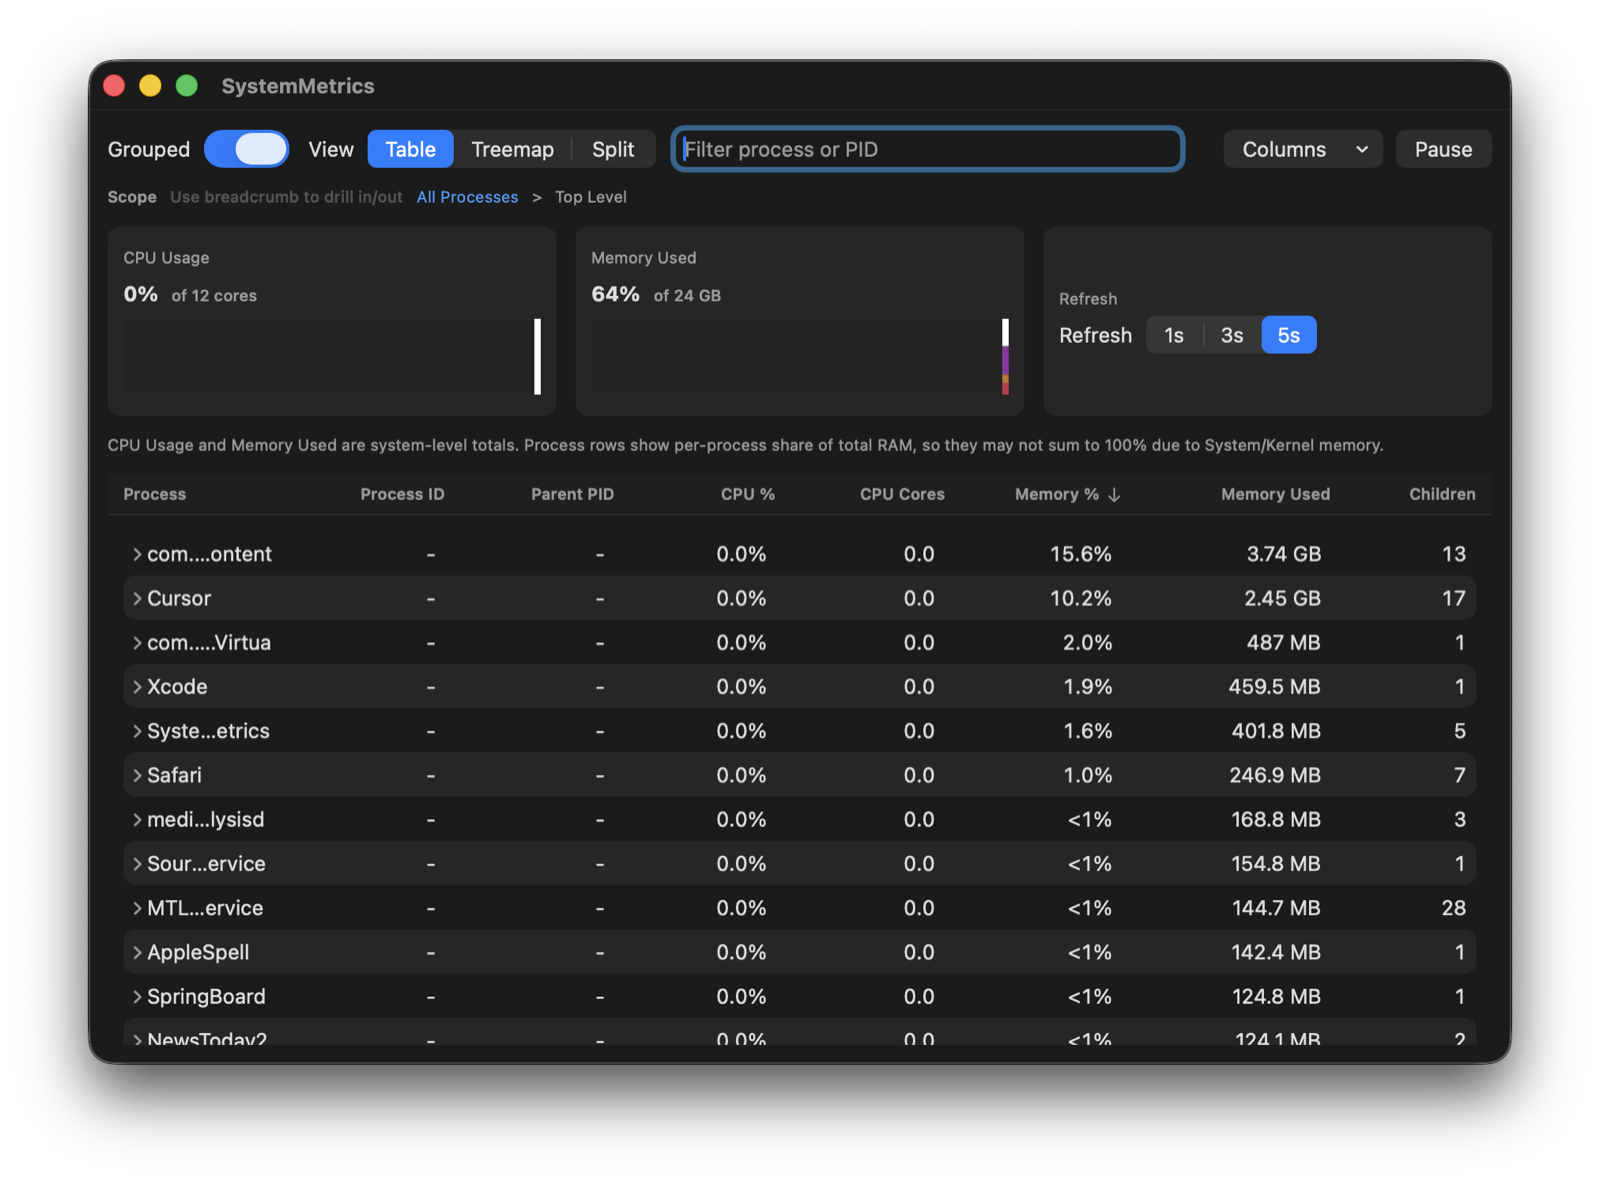Viewport: 1600px width, 1181px height.
Task: Select the 3s refresh interval
Action: coord(1231,335)
